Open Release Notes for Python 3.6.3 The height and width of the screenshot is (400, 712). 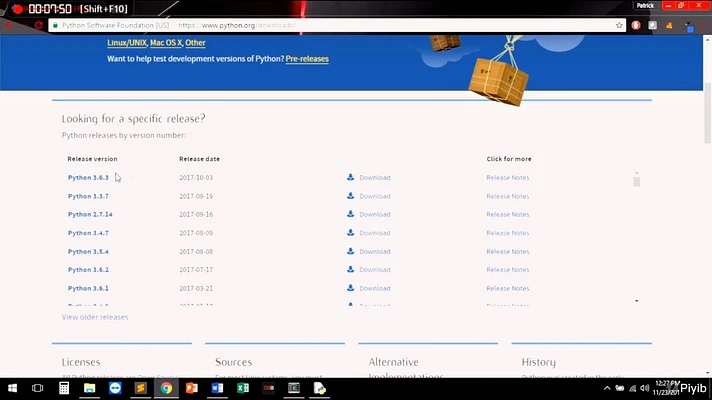point(508,178)
